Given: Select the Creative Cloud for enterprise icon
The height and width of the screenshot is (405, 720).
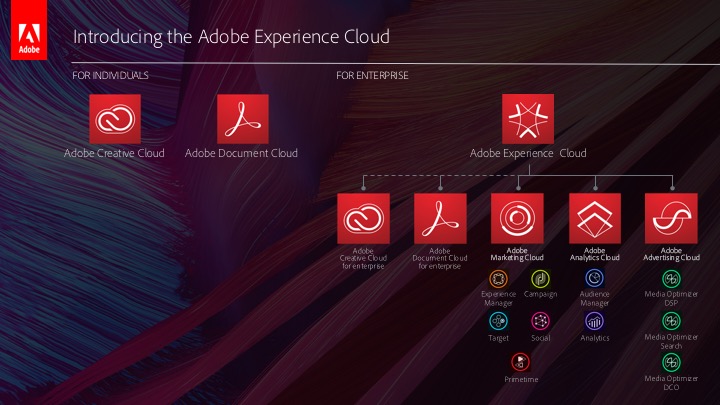Looking at the screenshot, I should point(363,218).
